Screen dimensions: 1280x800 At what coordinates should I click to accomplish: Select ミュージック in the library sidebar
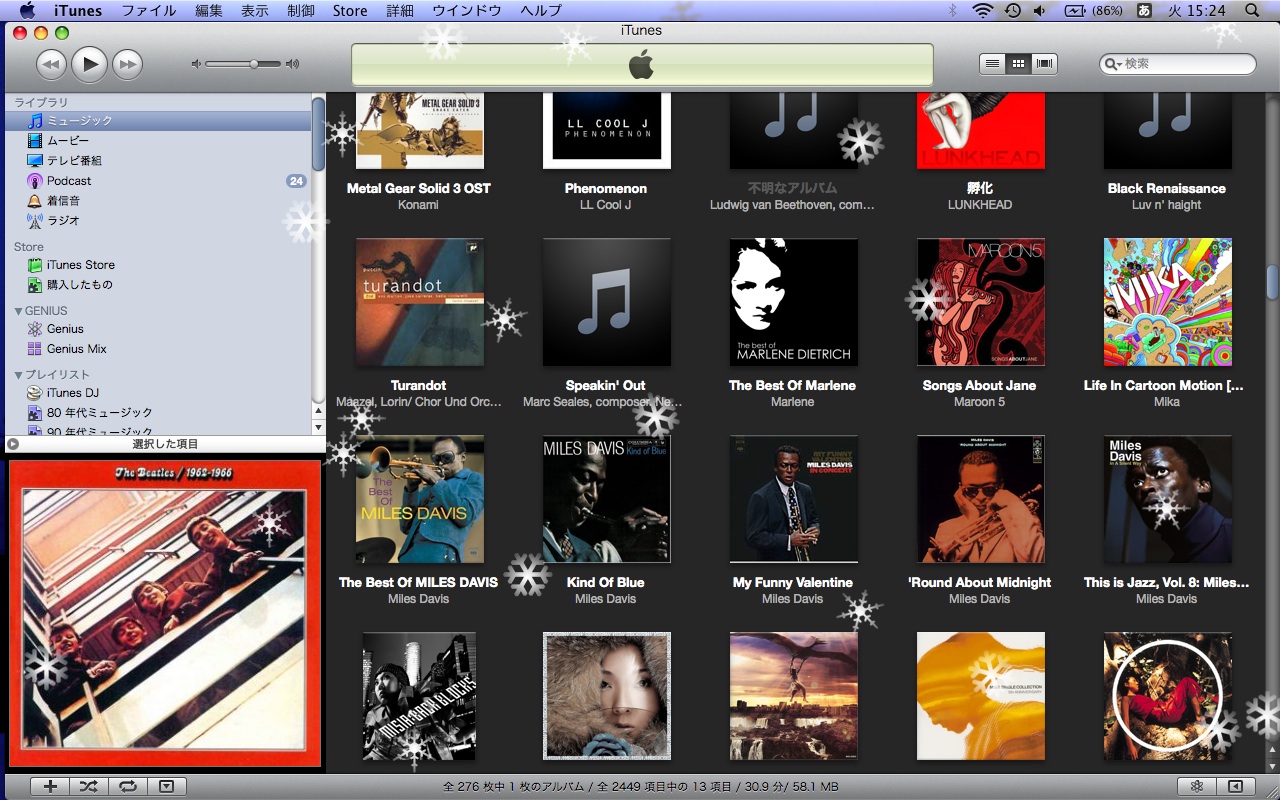point(158,120)
